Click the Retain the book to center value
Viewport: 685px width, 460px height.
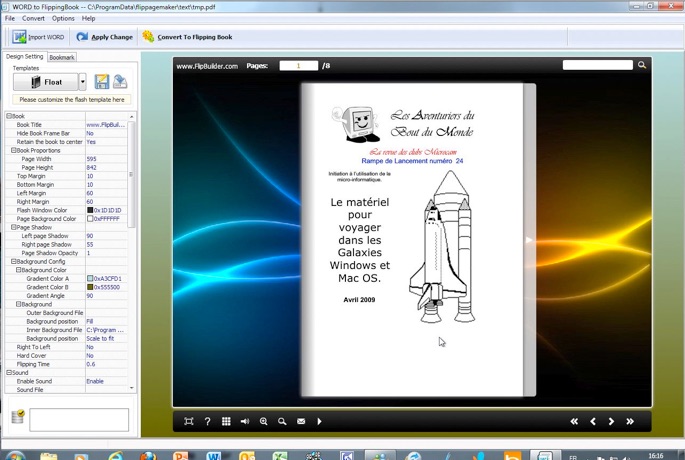(106, 142)
